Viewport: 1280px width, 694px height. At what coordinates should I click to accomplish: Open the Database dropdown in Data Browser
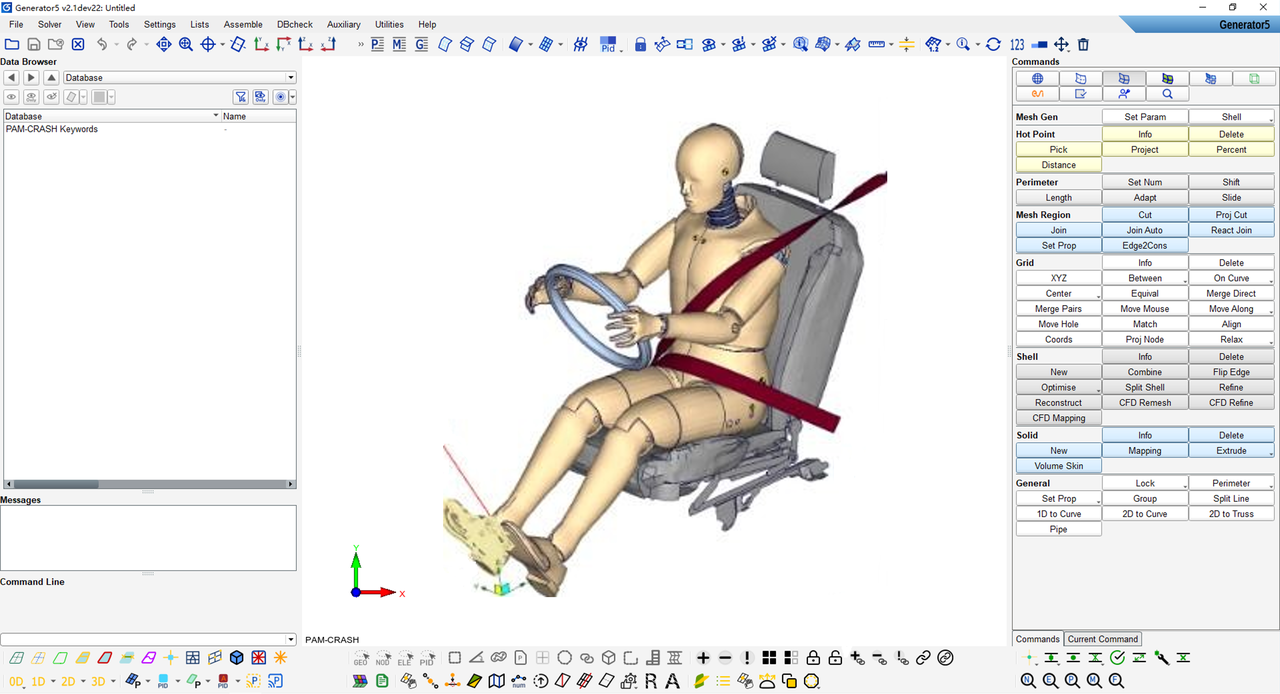[180, 77]
